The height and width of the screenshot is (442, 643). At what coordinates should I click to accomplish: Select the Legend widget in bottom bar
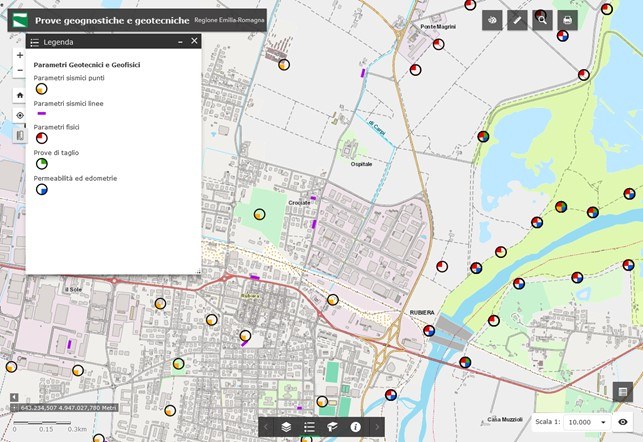pyautogui.click(x=309, y=427)
